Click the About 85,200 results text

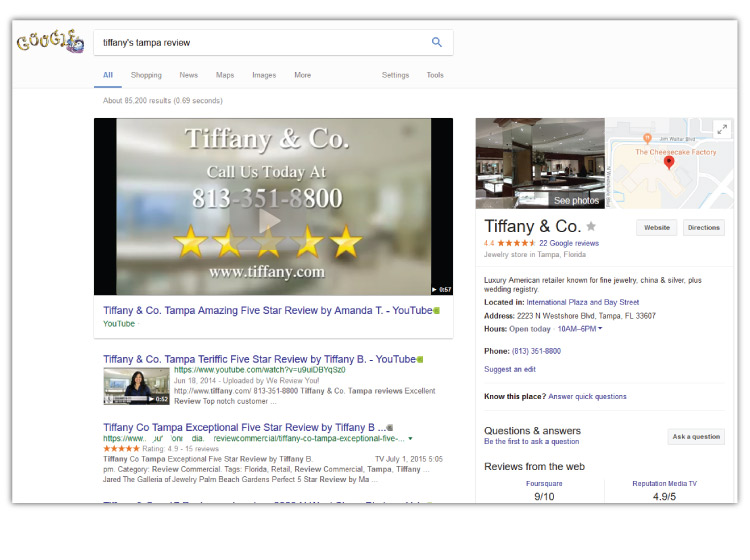click(x=163, y=101)
